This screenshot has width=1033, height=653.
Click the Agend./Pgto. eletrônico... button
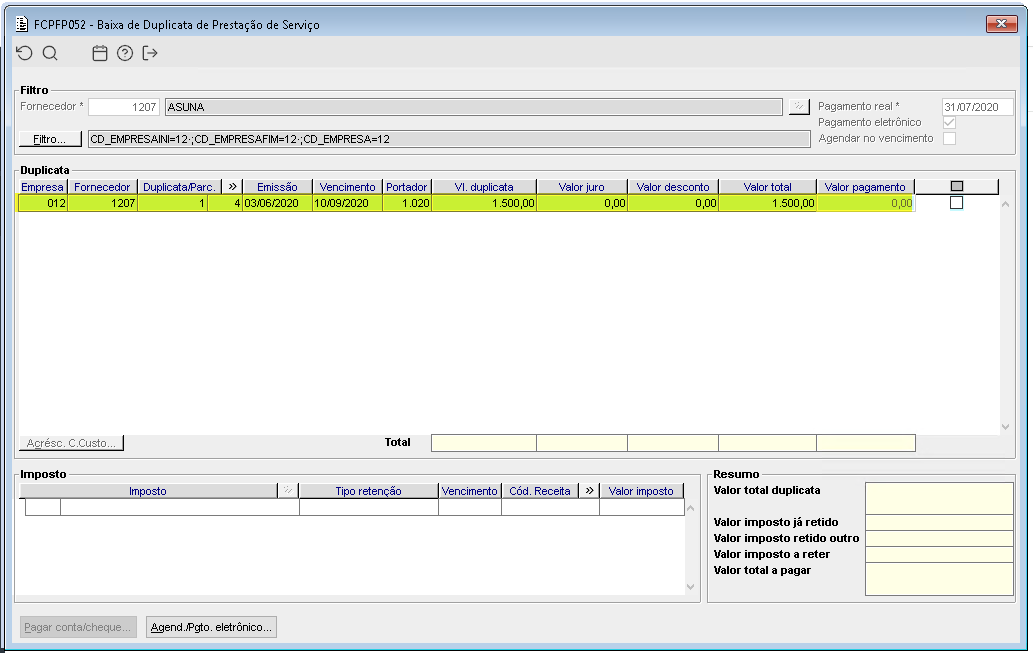tap(211, 627)
